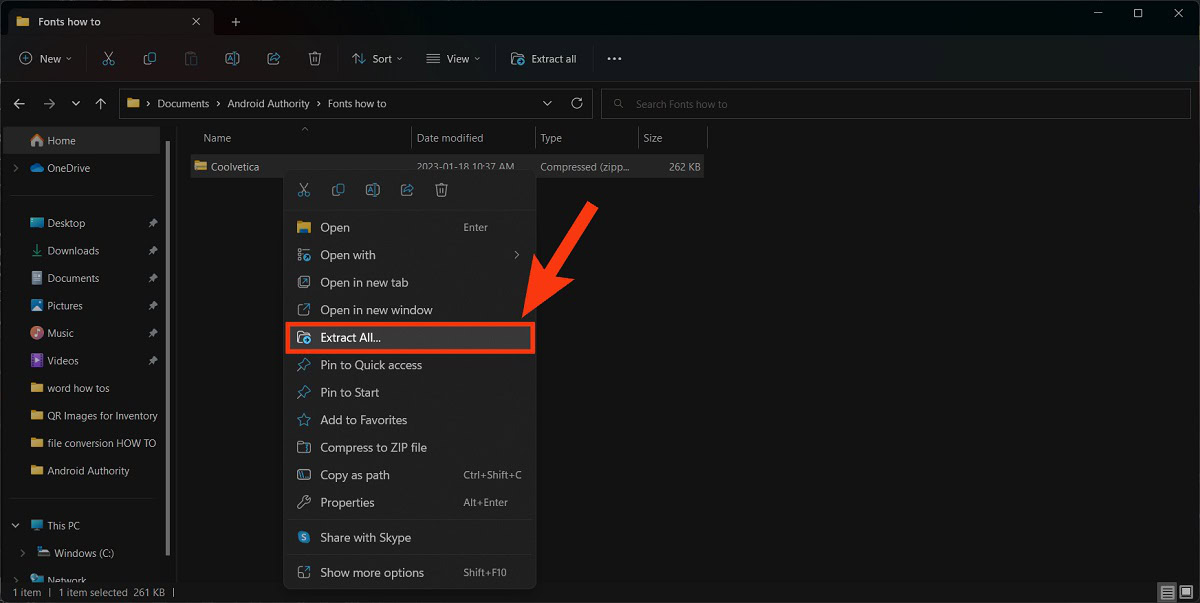Screen dimensions: 1200x603
Task: Open the Pictures folder in sidebar
Action: (65, 306)
